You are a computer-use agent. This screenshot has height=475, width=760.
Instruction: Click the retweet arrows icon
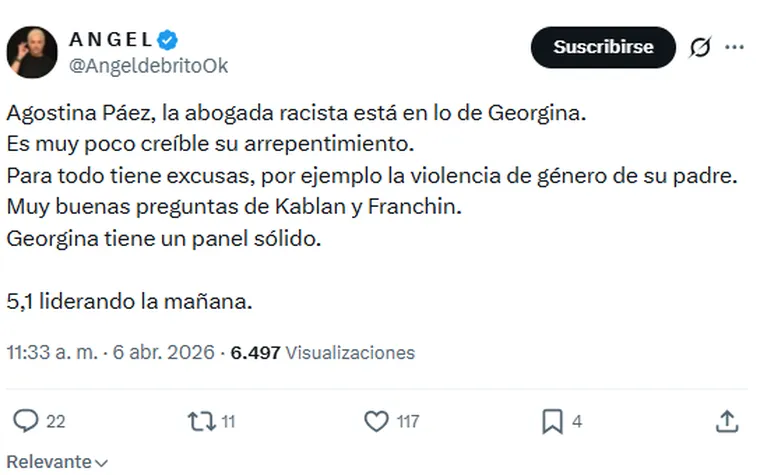pyautogui.click(x=201, y=421)
